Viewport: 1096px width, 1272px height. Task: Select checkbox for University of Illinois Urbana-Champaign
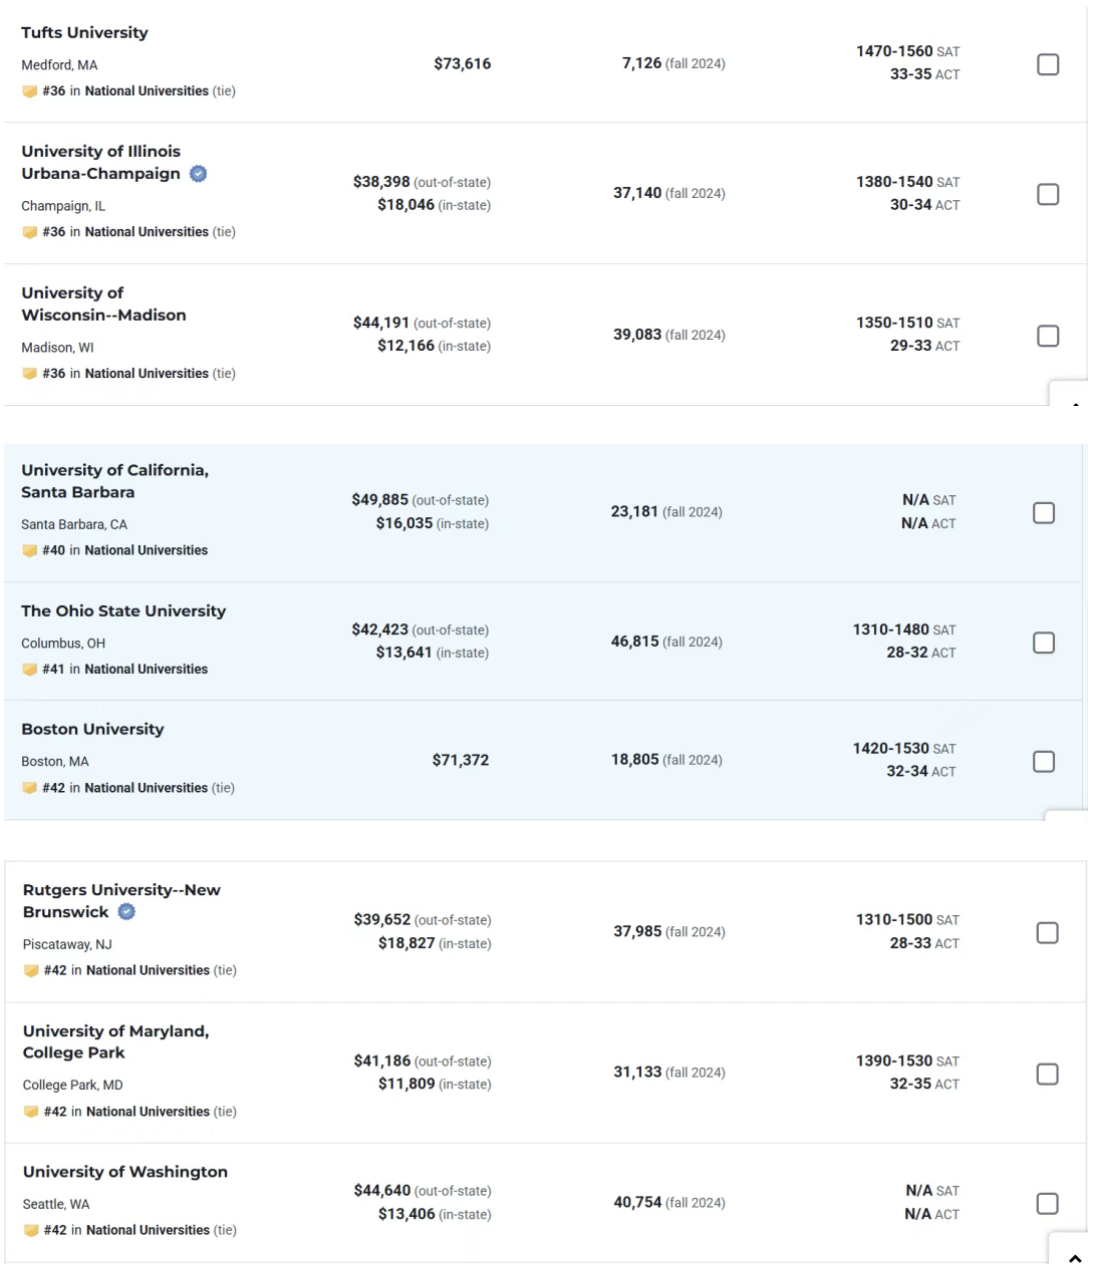click(1047, 194)
